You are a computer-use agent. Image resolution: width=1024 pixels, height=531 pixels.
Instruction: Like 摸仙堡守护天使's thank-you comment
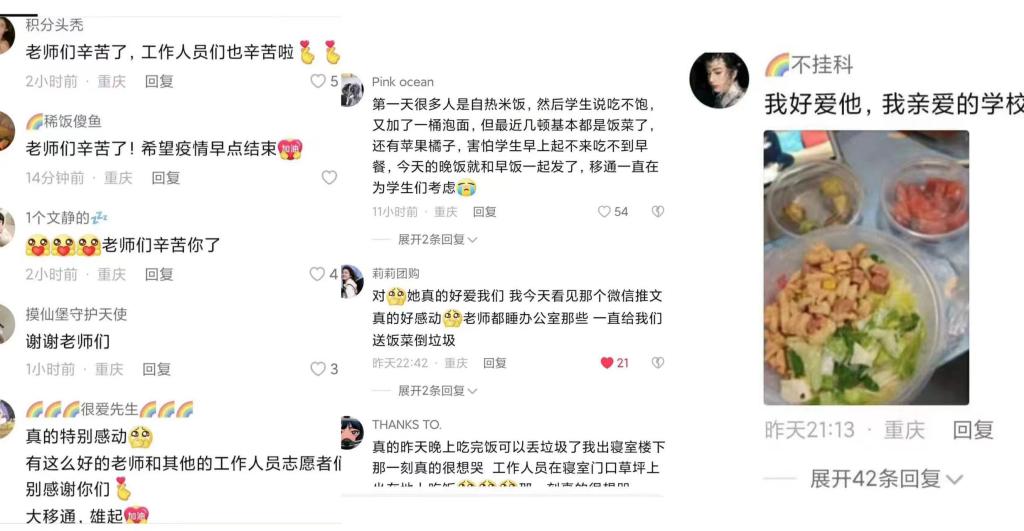pyautogui.click(x=318, y=369)
